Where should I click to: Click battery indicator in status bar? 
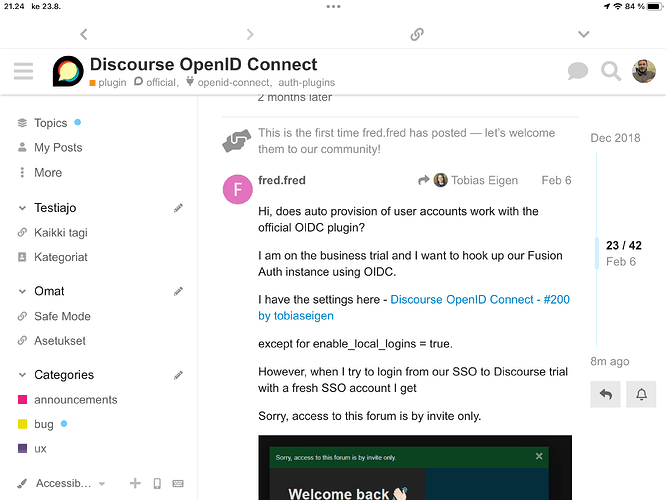pyautogui.click(x=655, y=6)
